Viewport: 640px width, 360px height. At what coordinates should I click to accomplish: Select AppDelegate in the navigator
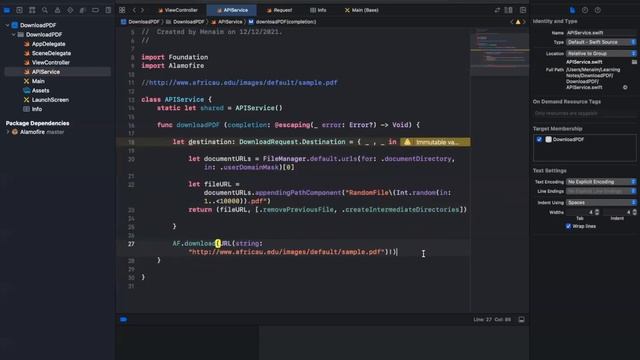[x=49, y=44]
